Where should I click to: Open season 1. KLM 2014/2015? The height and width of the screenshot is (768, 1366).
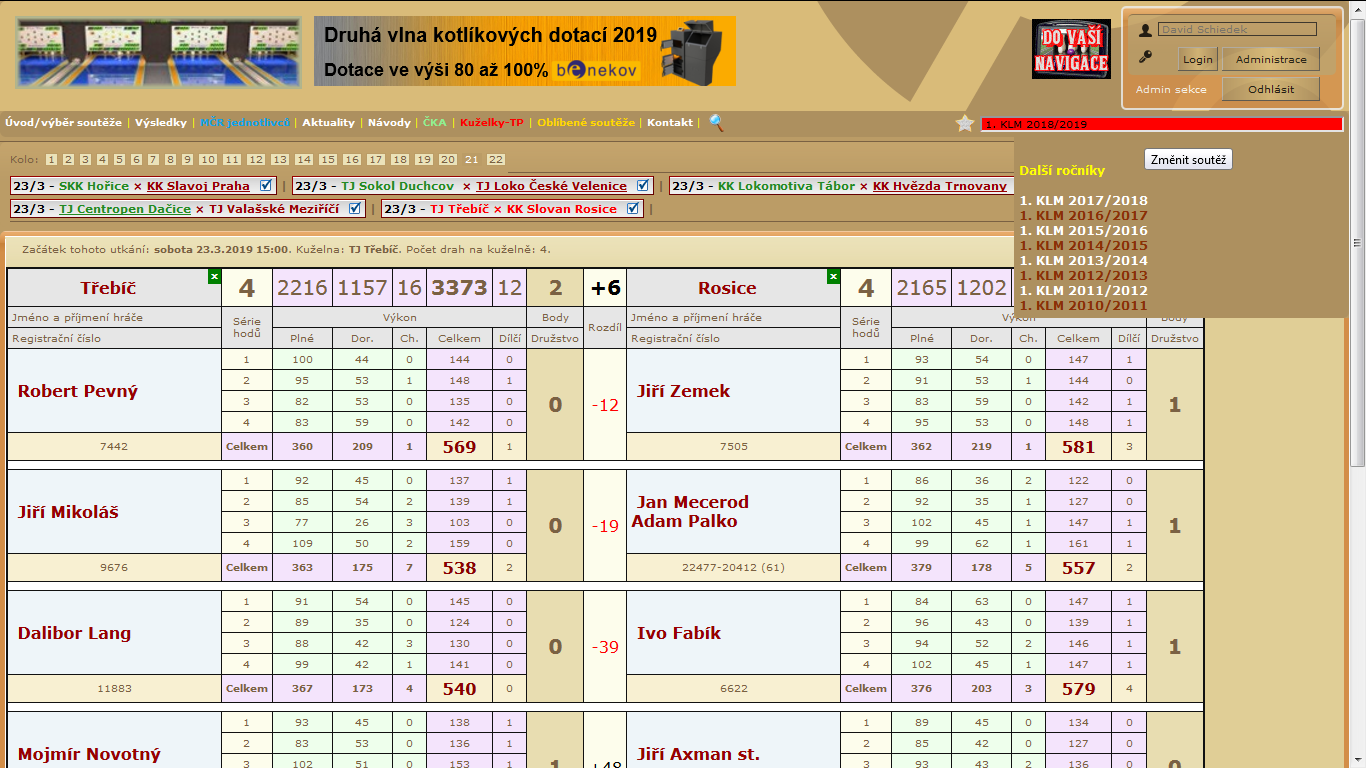tap(1084, 245)
